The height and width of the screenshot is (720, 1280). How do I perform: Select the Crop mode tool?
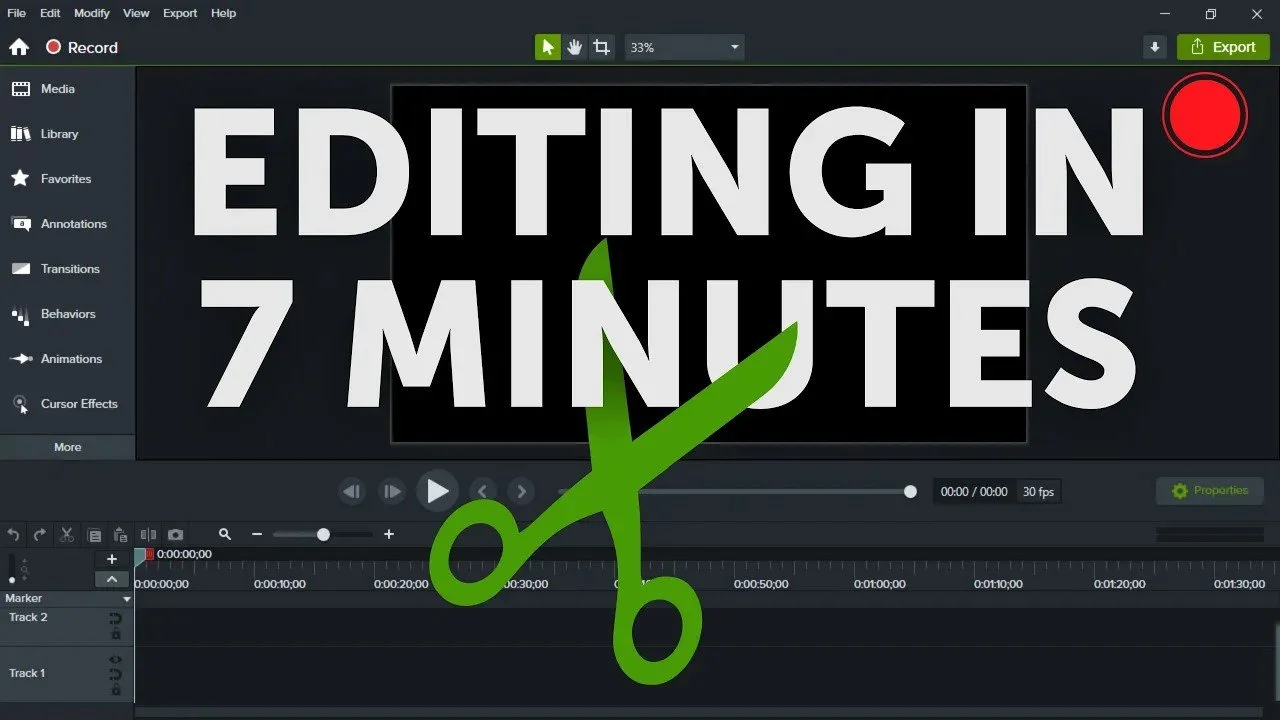[601, 47]
